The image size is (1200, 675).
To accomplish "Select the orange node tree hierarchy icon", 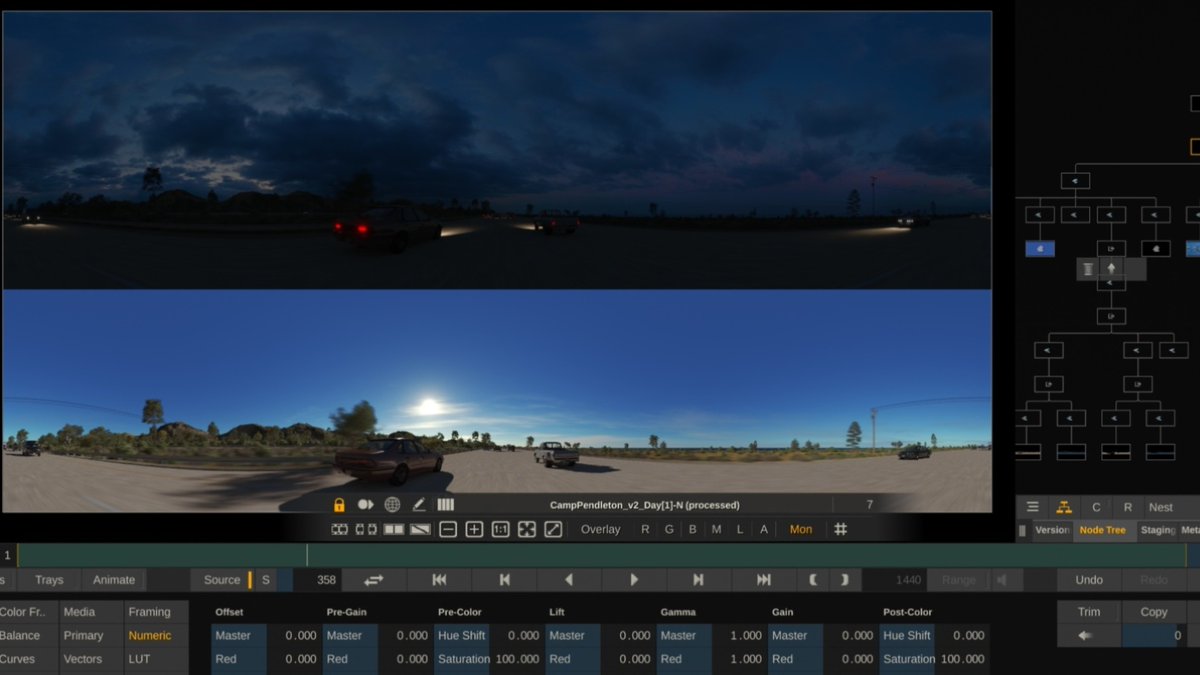I will (1064, 507).
